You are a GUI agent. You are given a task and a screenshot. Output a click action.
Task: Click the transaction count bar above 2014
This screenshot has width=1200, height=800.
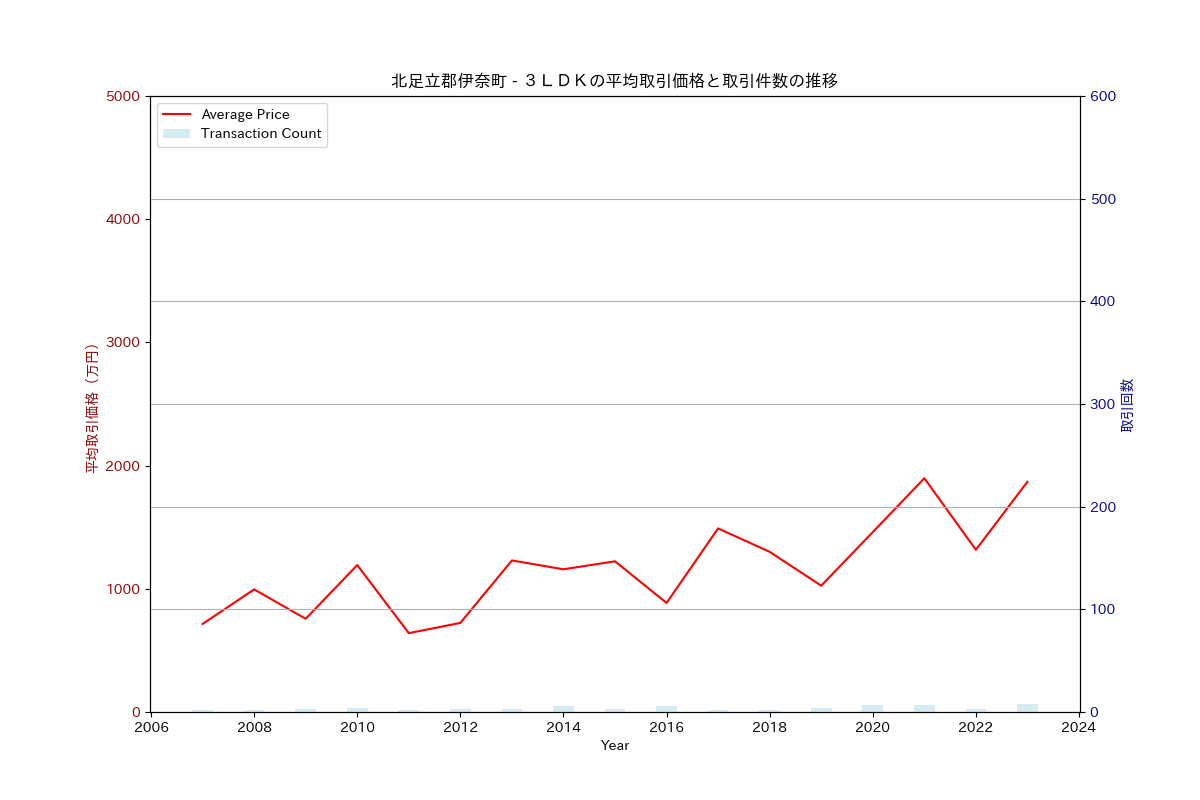point(562,708)
